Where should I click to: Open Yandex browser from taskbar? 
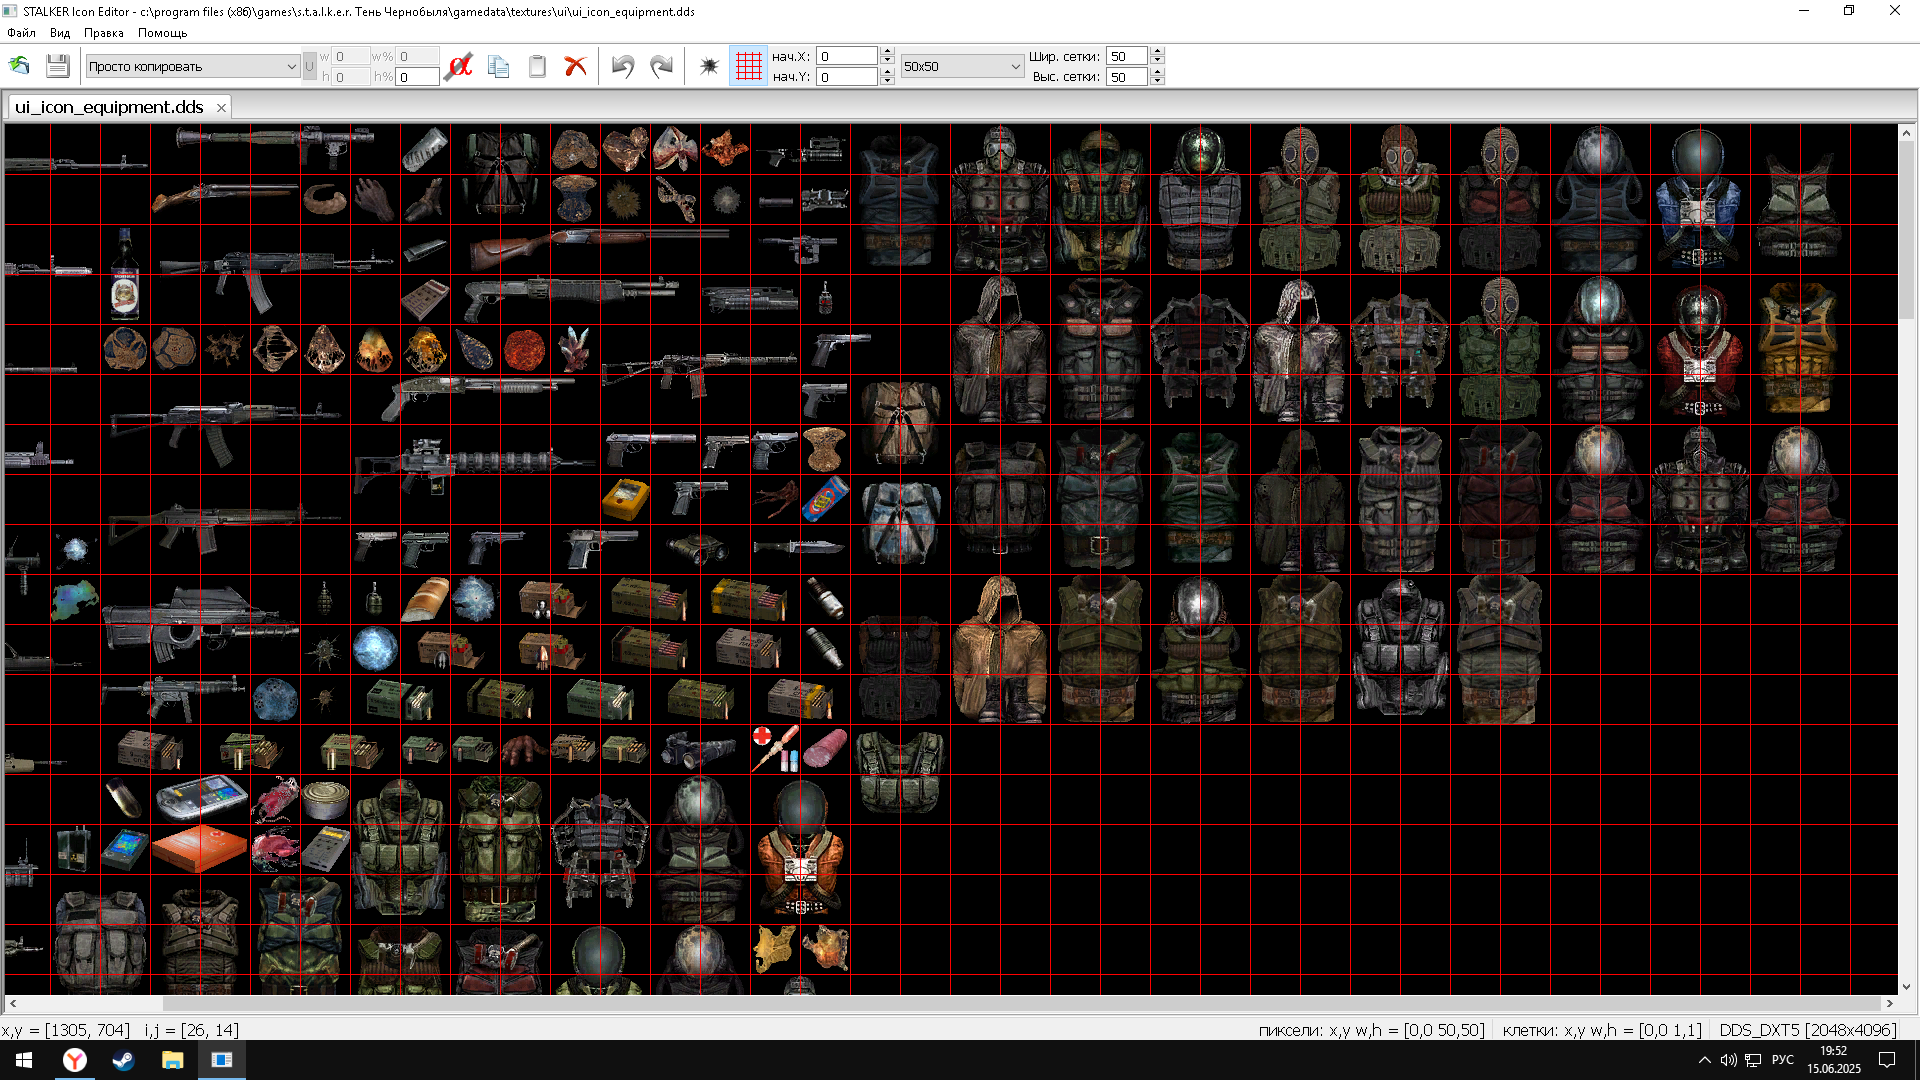(75, 1060)
